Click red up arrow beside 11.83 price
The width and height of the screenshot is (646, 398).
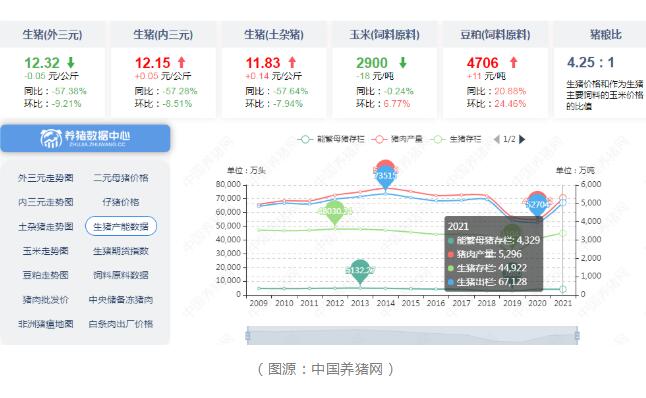click(x=292, y=63)
